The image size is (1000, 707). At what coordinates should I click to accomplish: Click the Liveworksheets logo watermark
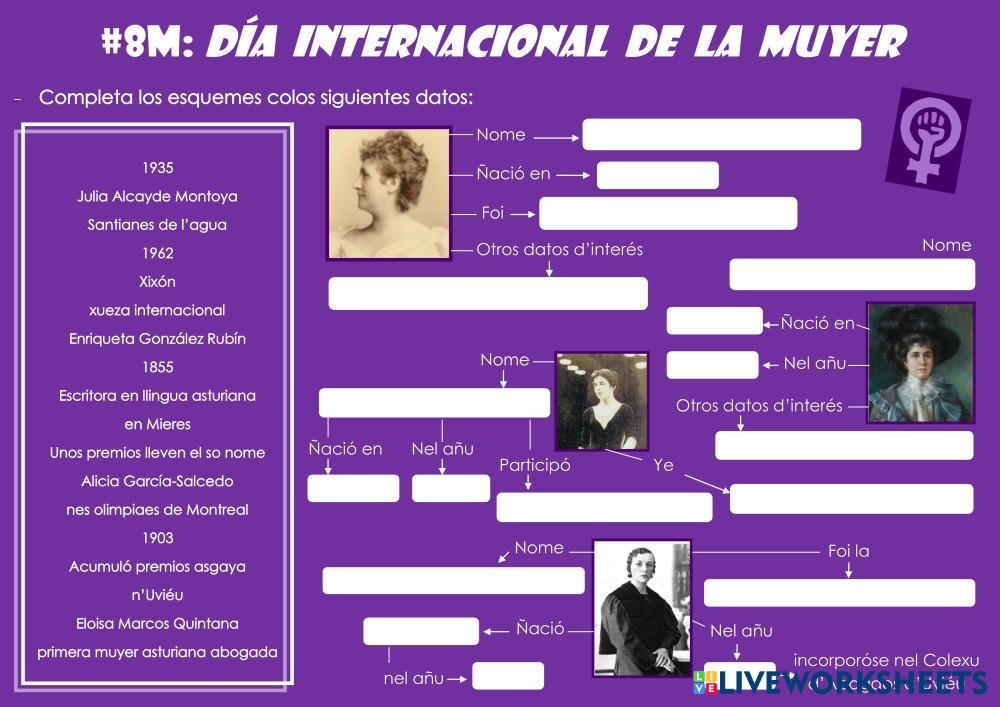pos(840,683)
